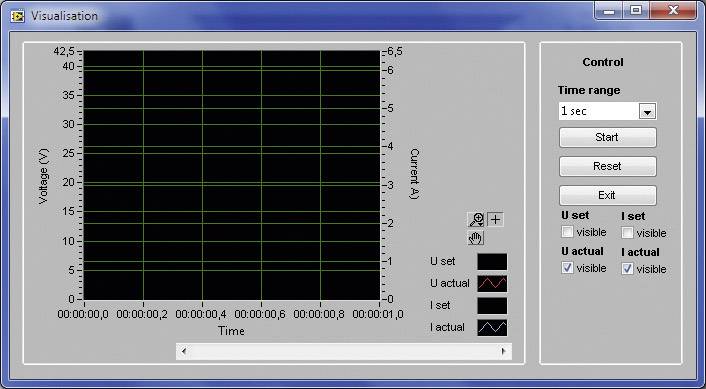
Task: Enable I set visible checkbox
Action: coord(627,233)
